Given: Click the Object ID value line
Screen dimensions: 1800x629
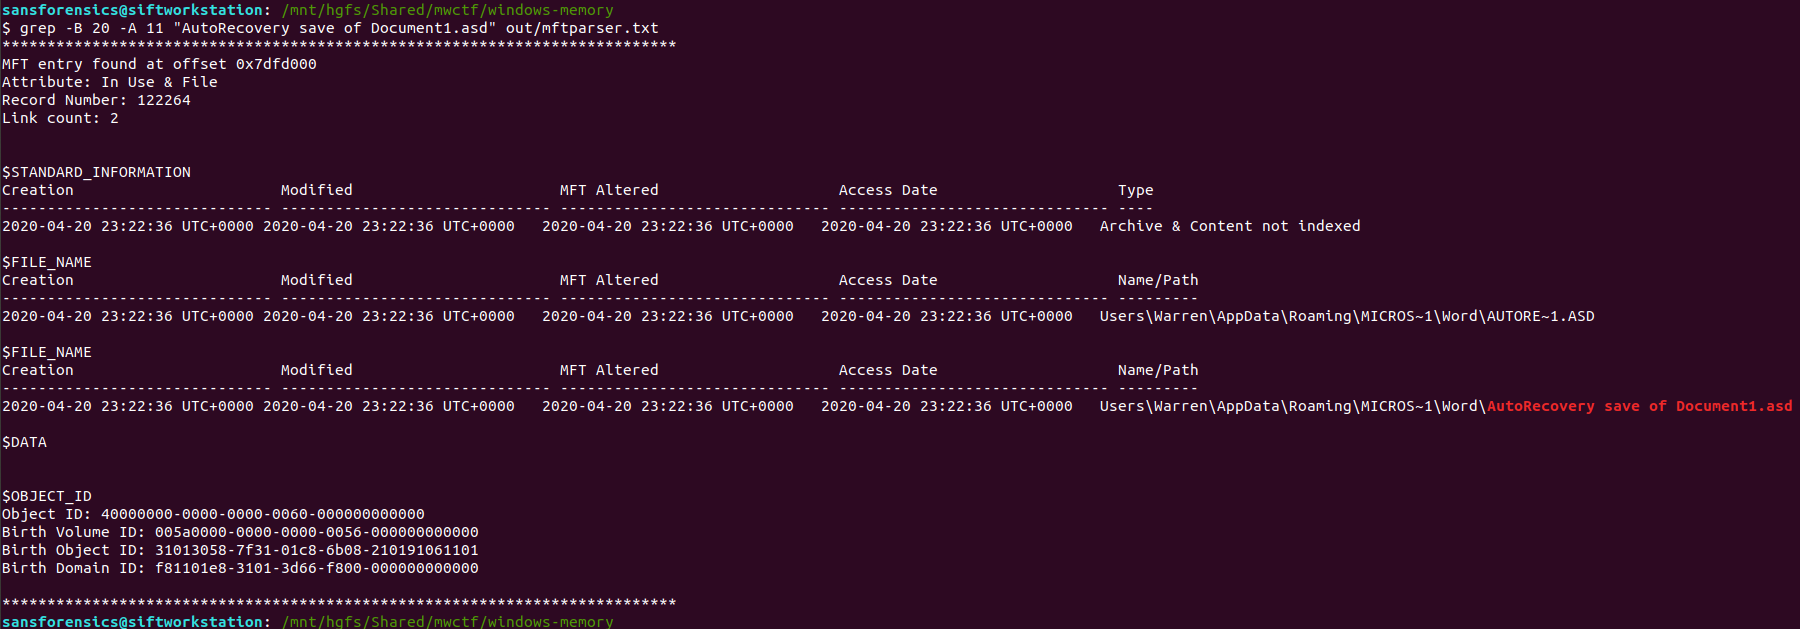Looking at the screenshot, I should coord(213,514).
